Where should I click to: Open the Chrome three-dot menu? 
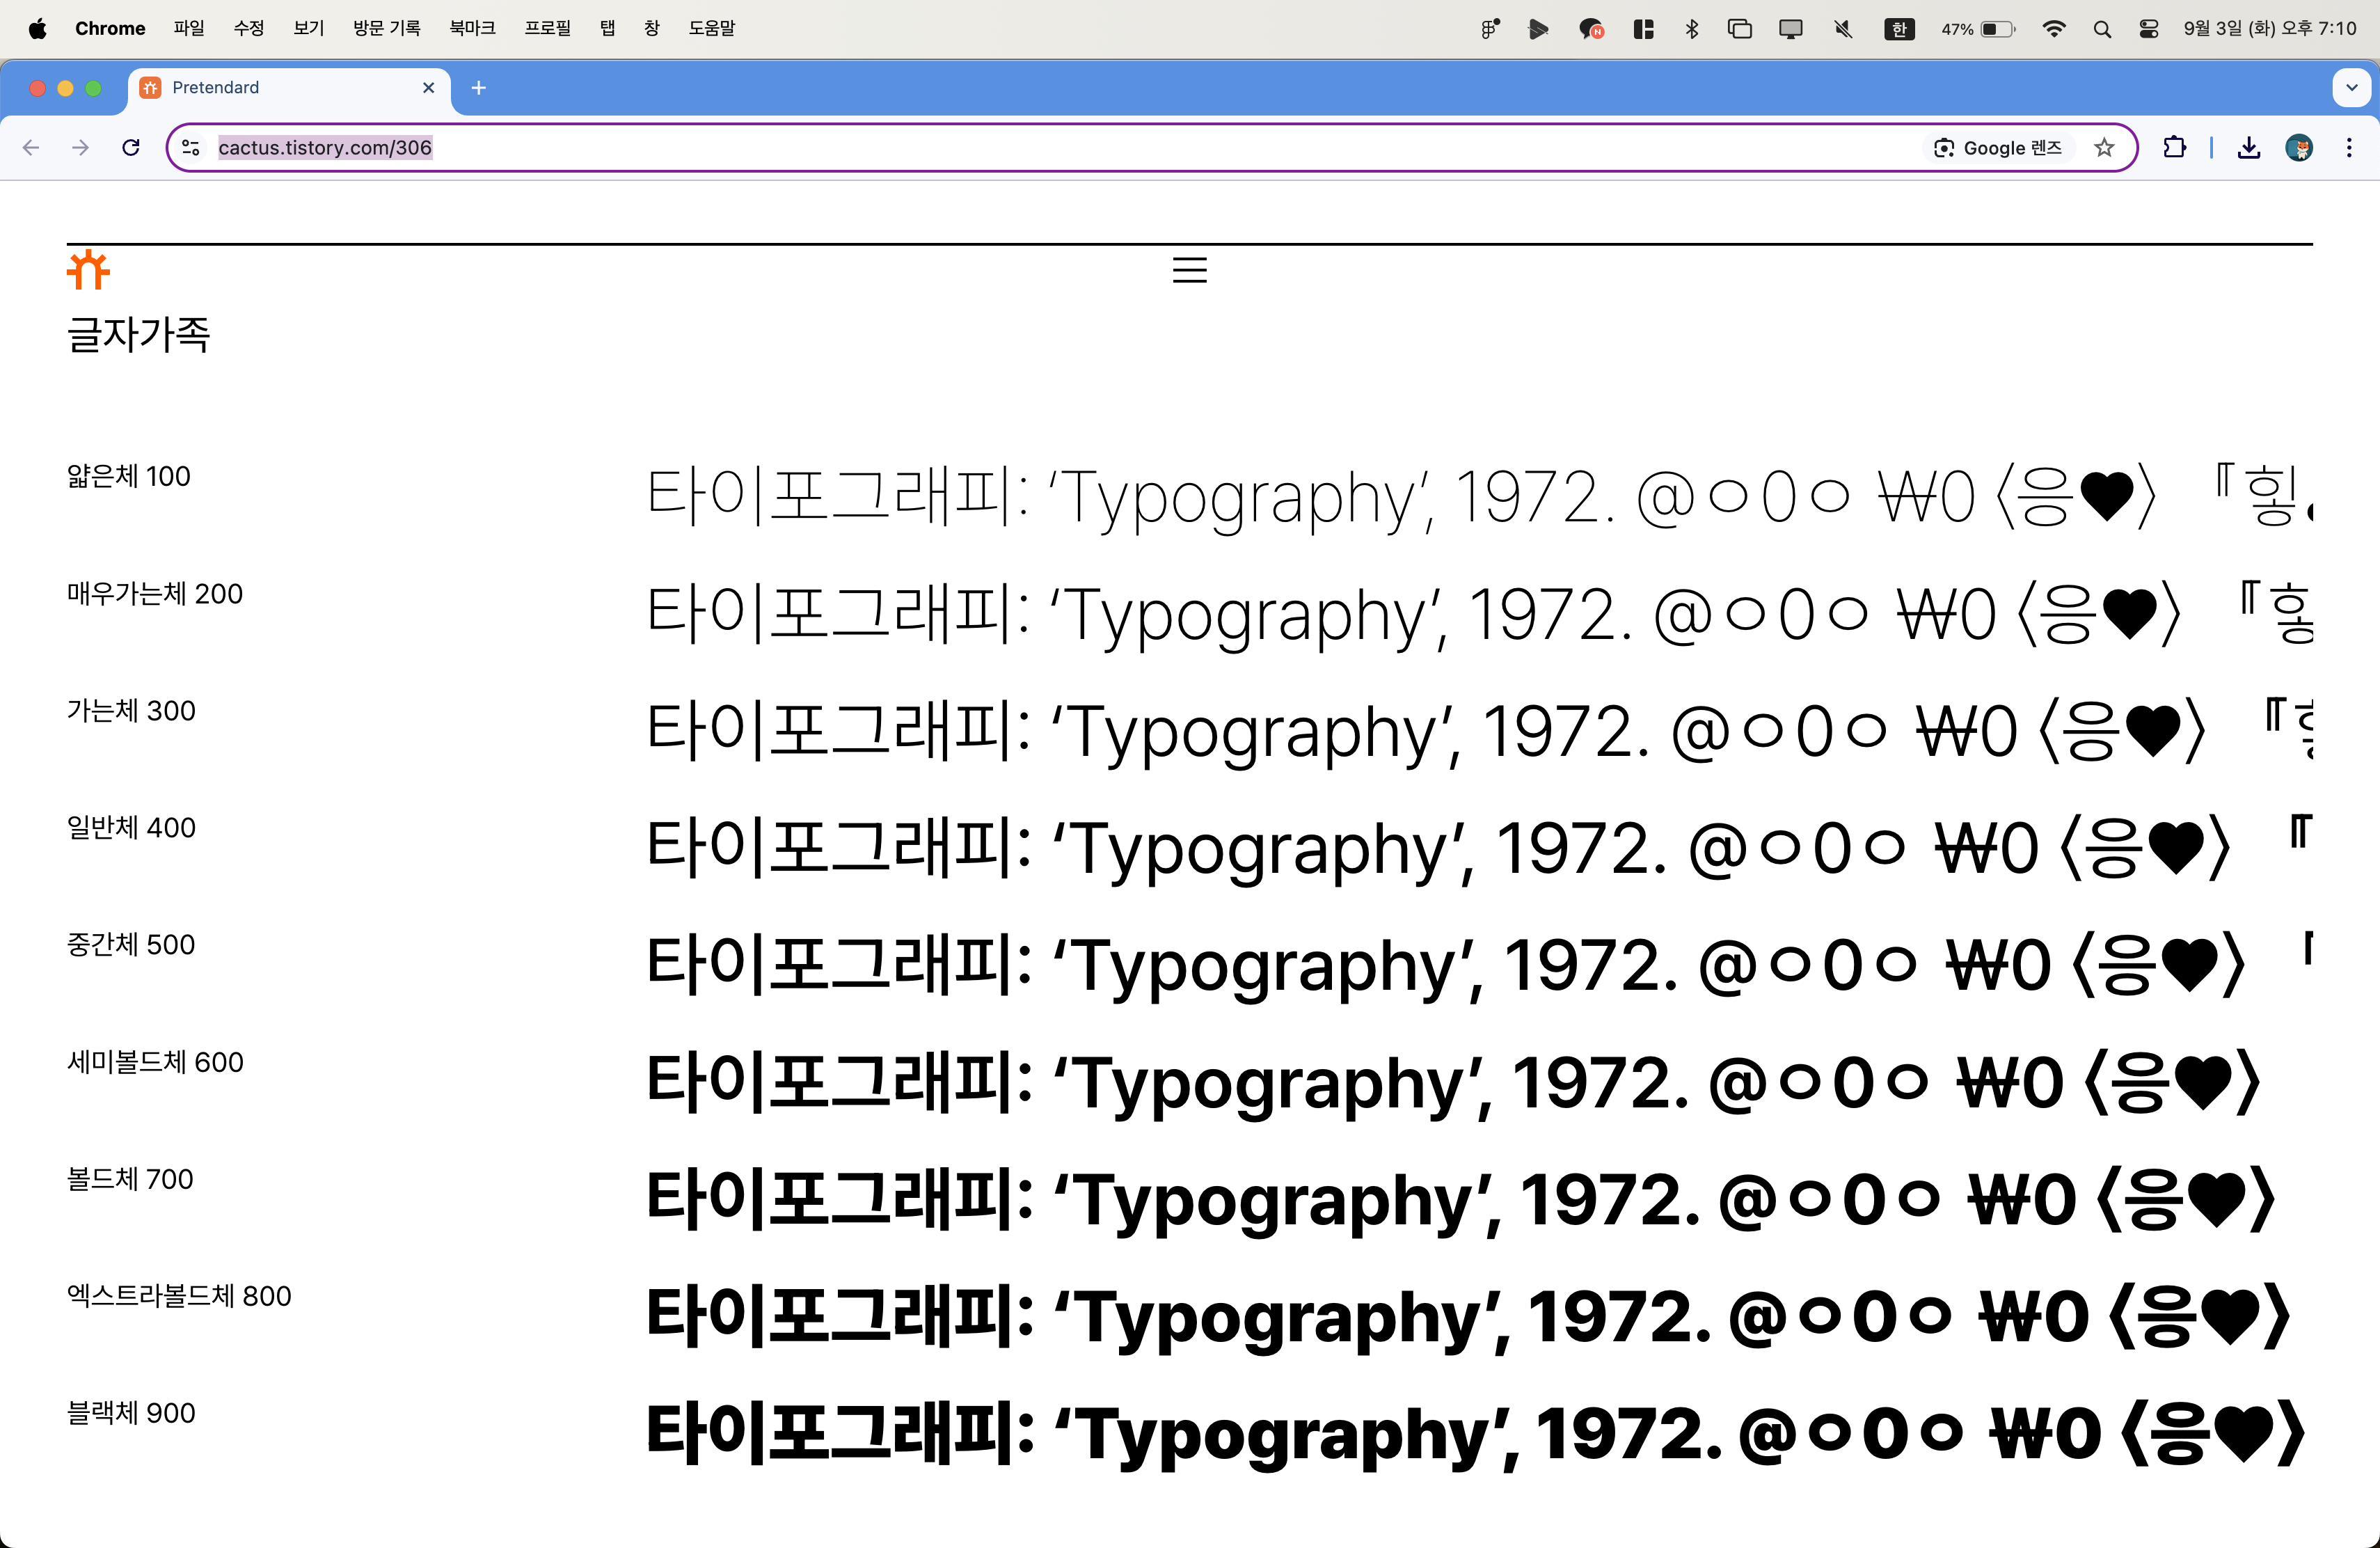click(2349, 148)
